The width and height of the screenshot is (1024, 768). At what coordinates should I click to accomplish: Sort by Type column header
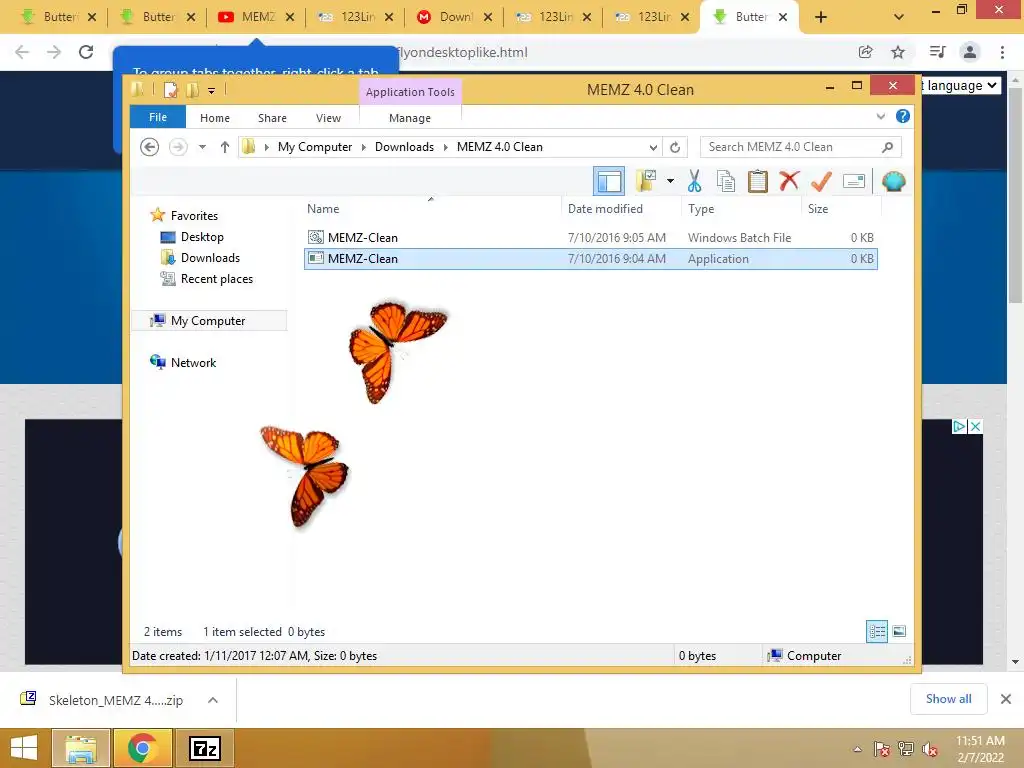coord(741,208)
